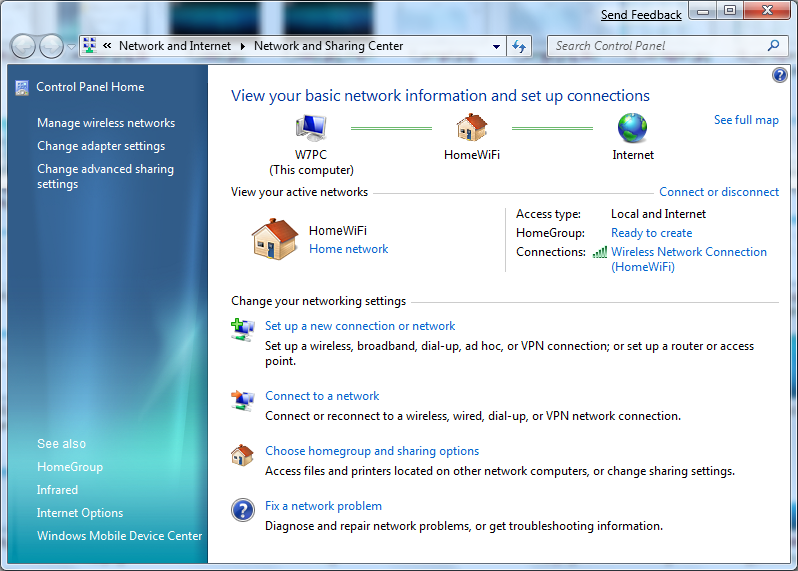Click the Refresh button next to address bar
Image resolution: width=798 pixels, height=571 pixels.
click(x=519, y=46)
